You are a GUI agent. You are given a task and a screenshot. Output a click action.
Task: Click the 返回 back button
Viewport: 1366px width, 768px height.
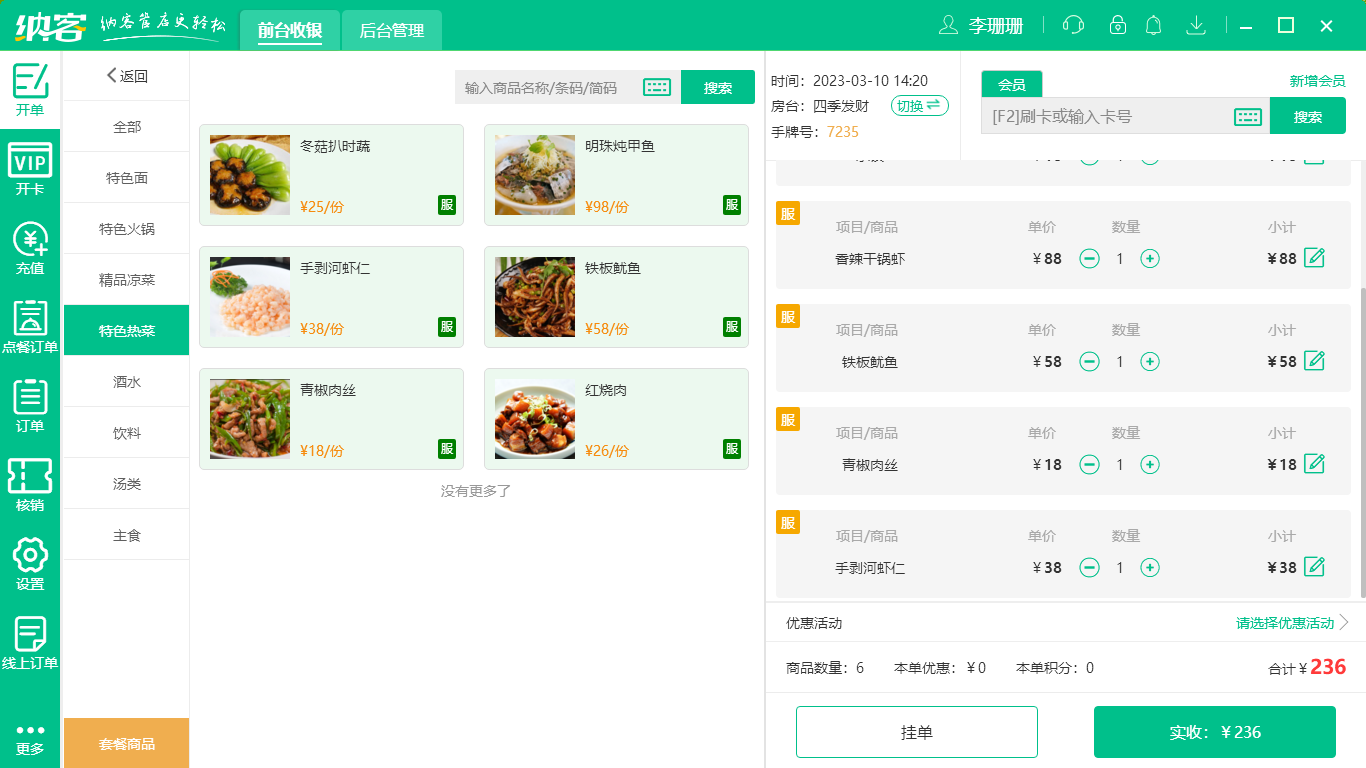[127, 76]
